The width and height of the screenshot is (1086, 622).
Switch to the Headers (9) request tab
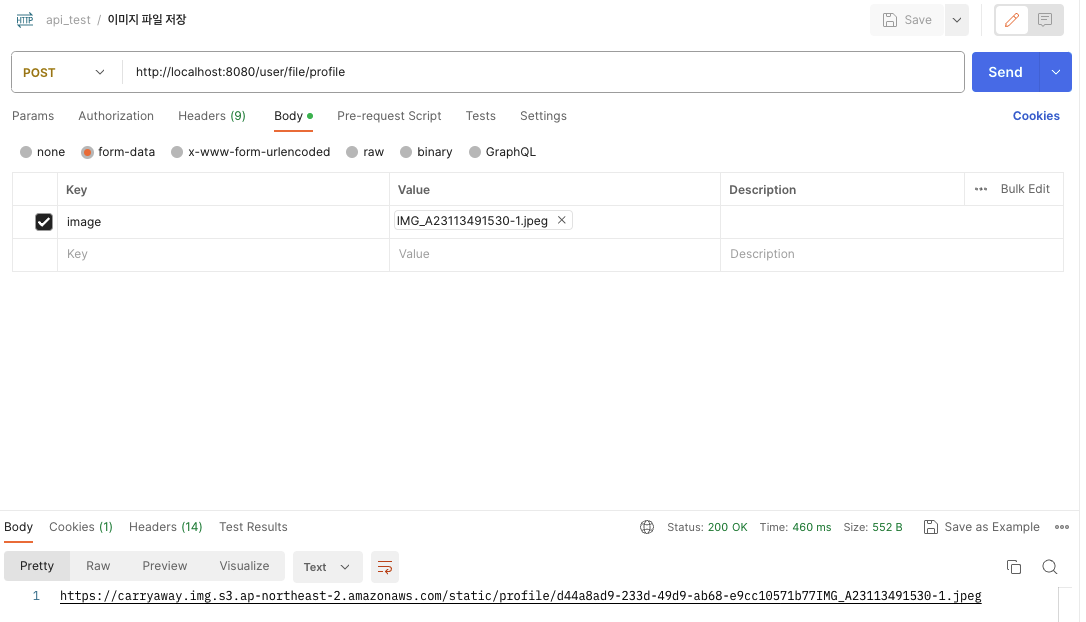[x=212, y=116]
